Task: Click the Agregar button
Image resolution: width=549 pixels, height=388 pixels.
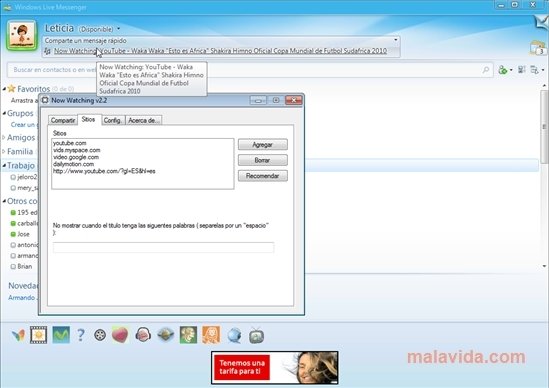Action: tap(263, 145)
